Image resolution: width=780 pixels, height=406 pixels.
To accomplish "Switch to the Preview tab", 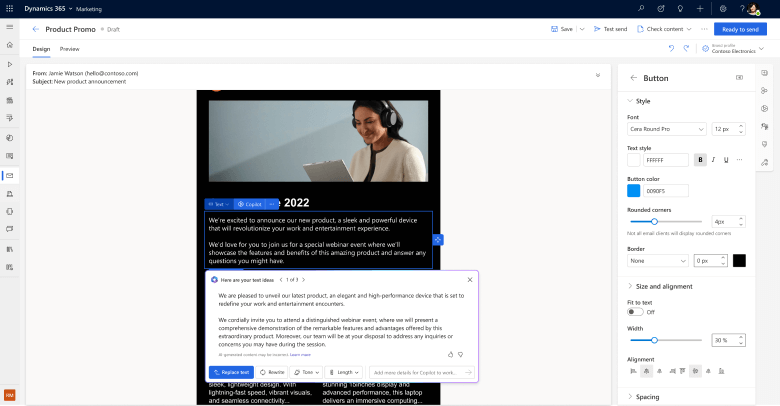I will (x=70, y=48).
